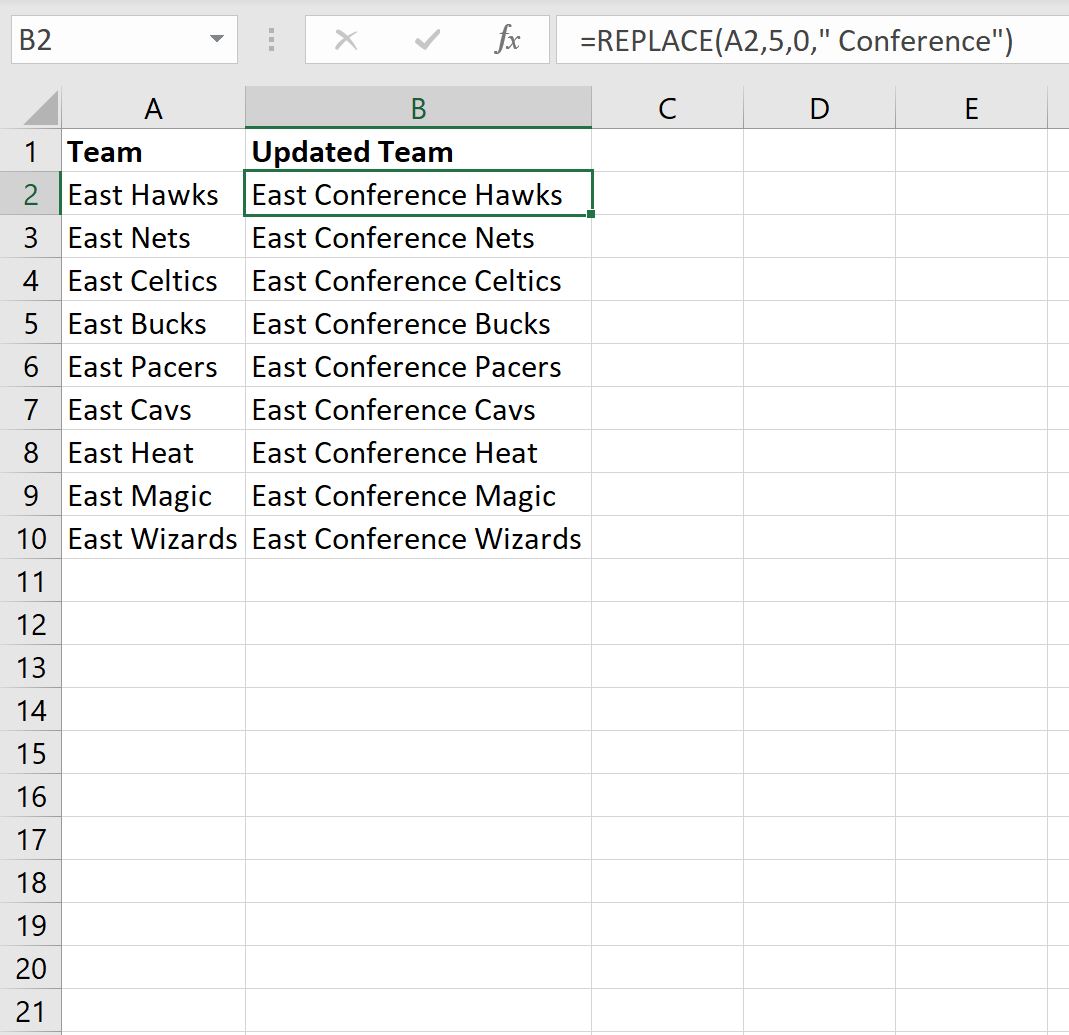
Task: Select column E header
Action: 972,108
